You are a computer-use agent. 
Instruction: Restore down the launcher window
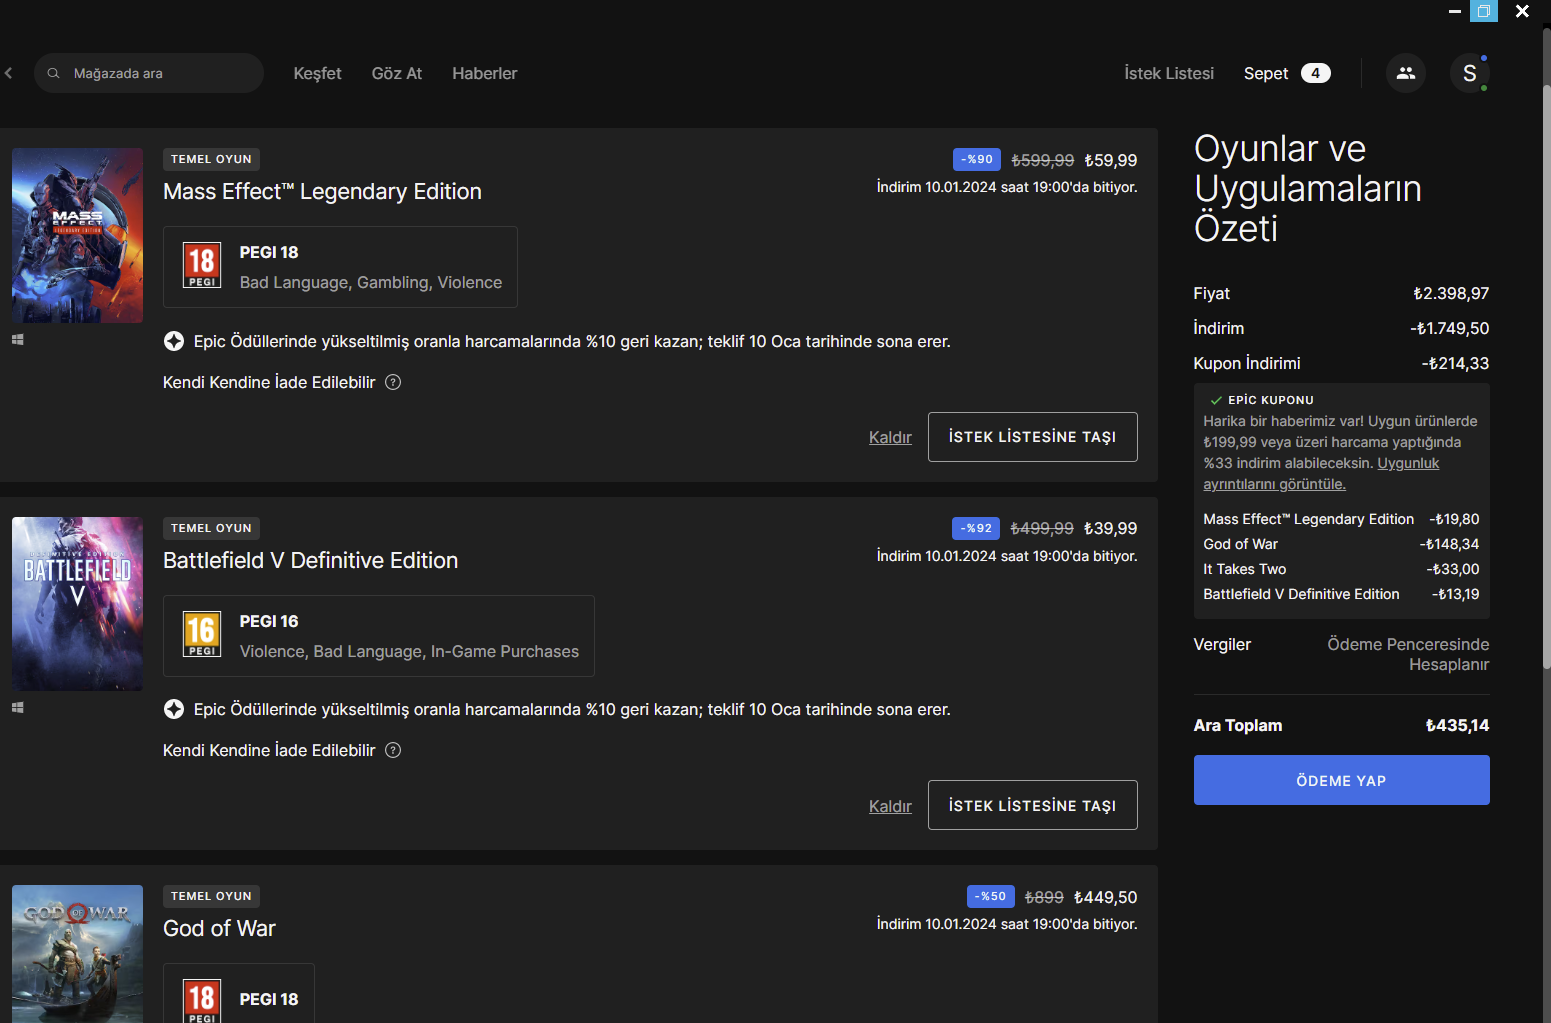1484,11
